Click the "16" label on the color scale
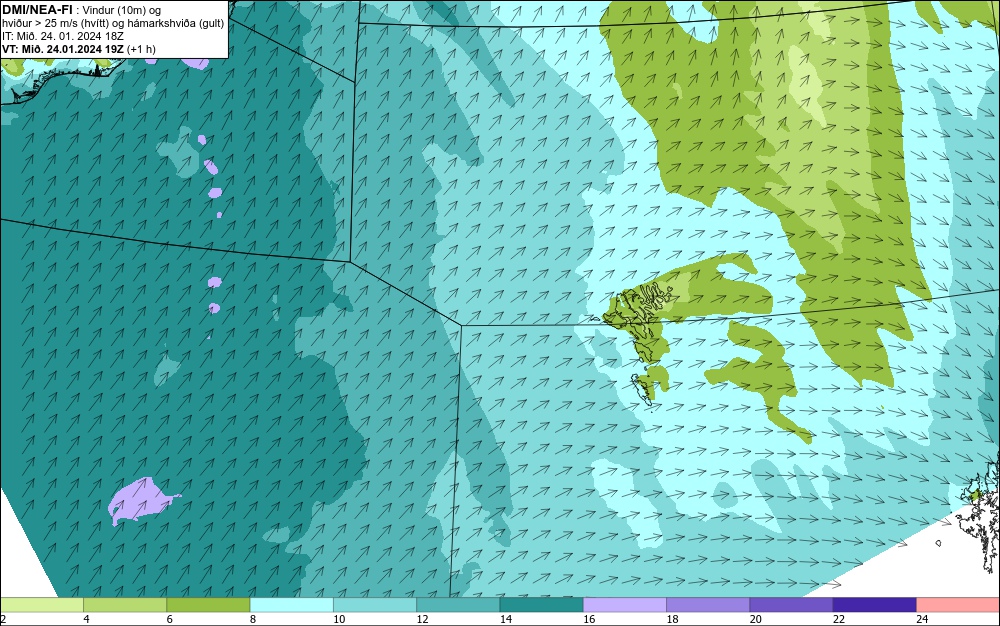1000x626 pixels. click(x=589, y=619)
